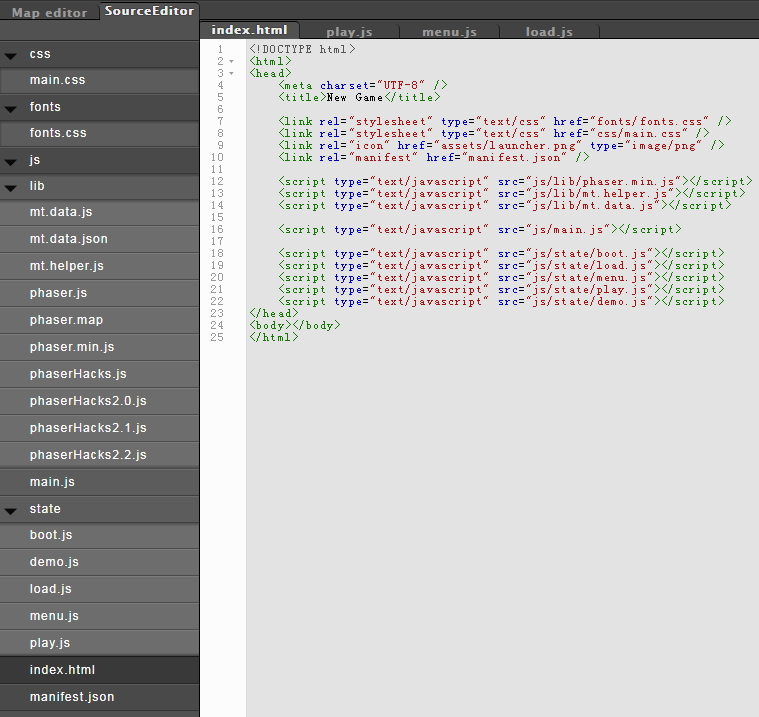The image size is (759, 717).
Task: Click the "UTF-8" charset value
Action: (x=401, y=86)
